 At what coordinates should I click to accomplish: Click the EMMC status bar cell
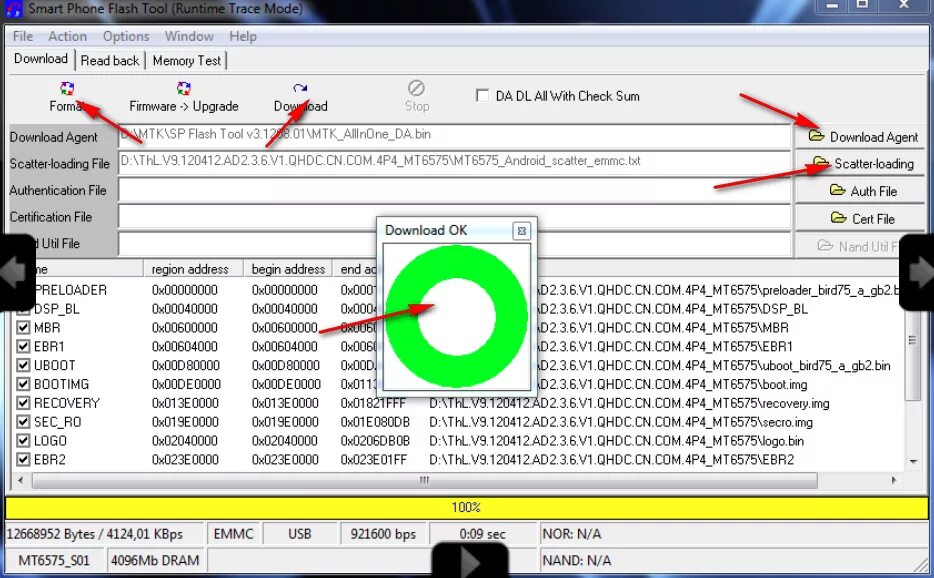point(234,534)
